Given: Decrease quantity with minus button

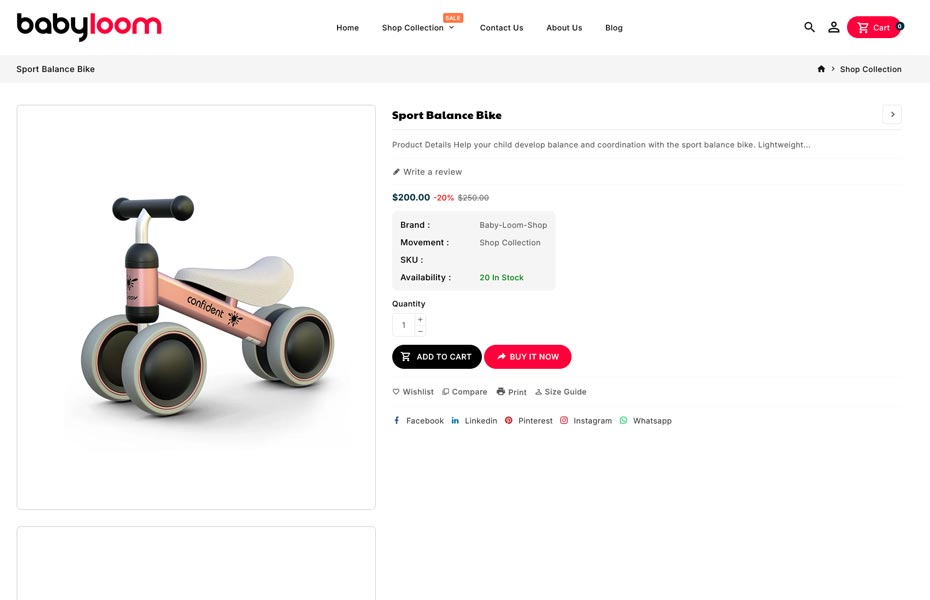Looking at the screenshot, I should click(420, 331).
